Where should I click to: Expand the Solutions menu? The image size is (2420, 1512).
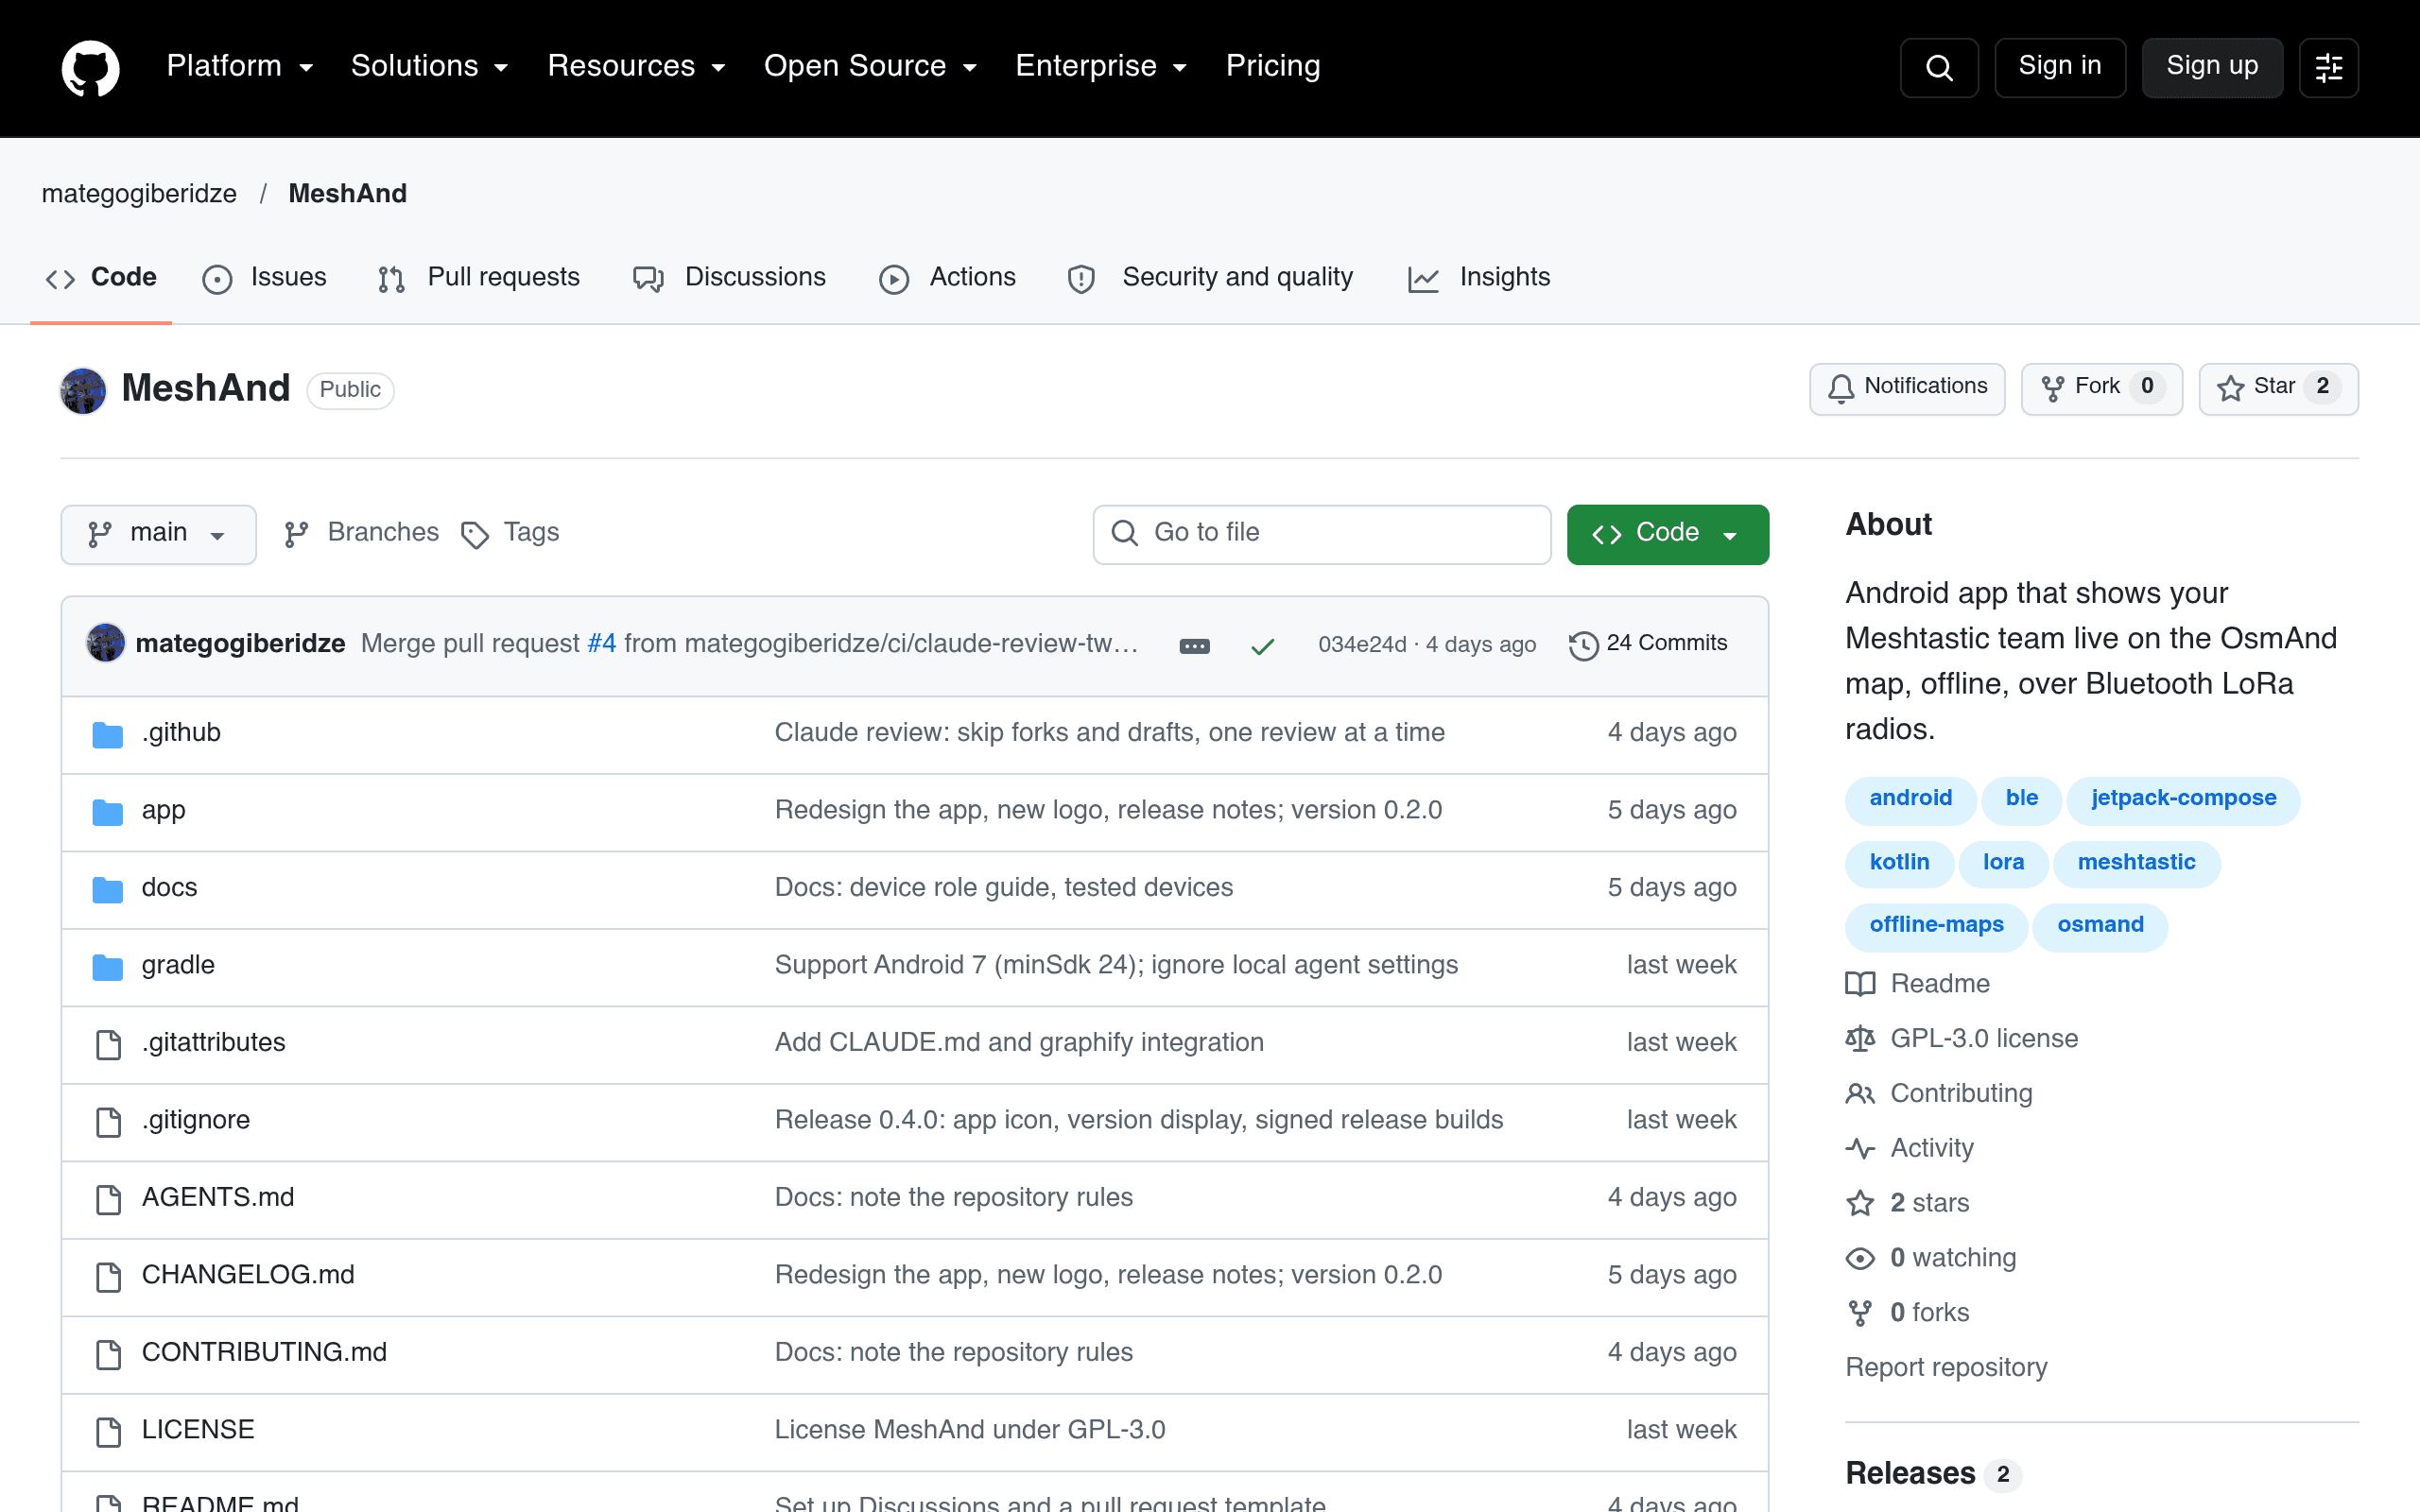click(430, 66)
